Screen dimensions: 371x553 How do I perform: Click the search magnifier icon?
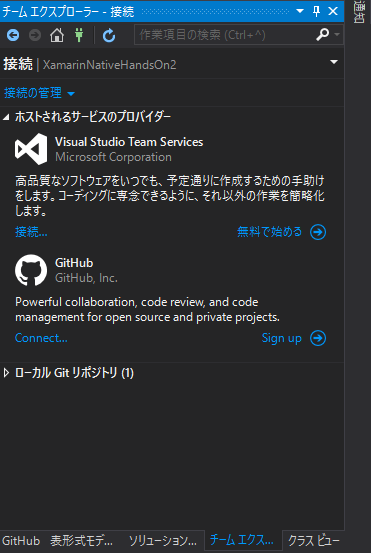coord(322,35)
